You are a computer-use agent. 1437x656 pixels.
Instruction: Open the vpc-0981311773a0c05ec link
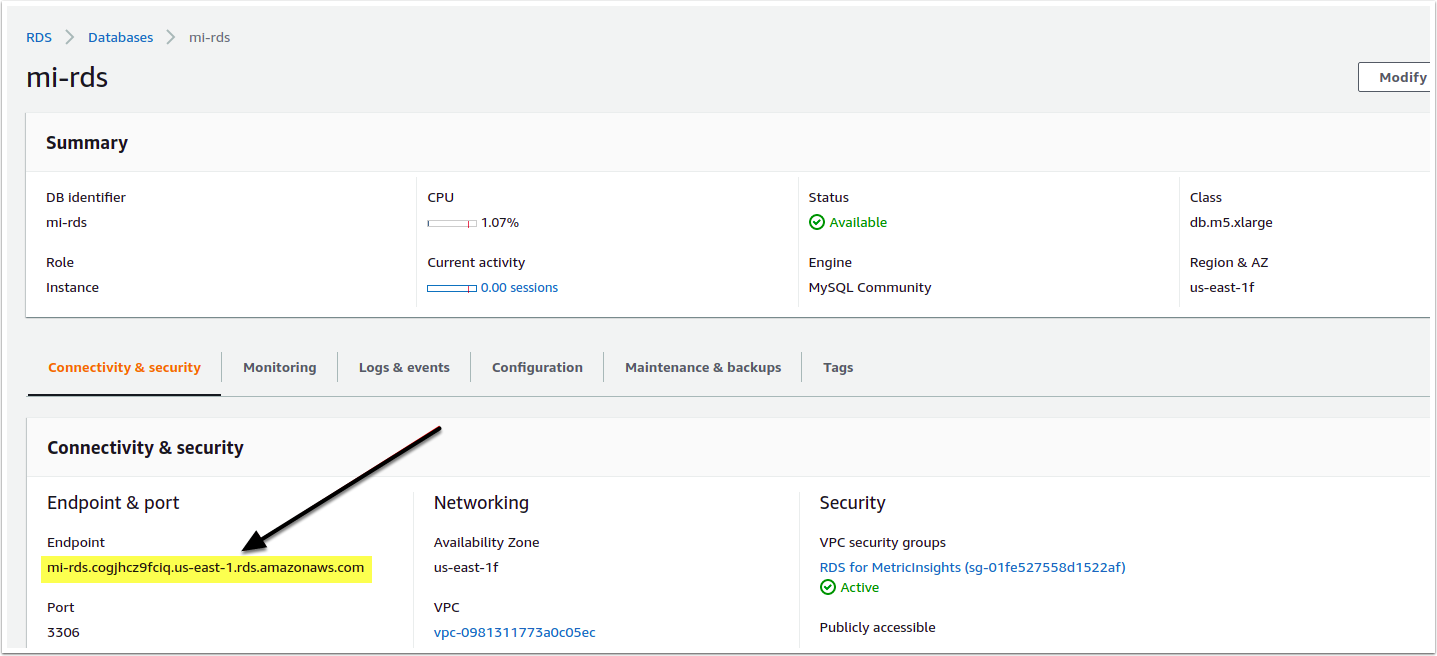[514, 632]
